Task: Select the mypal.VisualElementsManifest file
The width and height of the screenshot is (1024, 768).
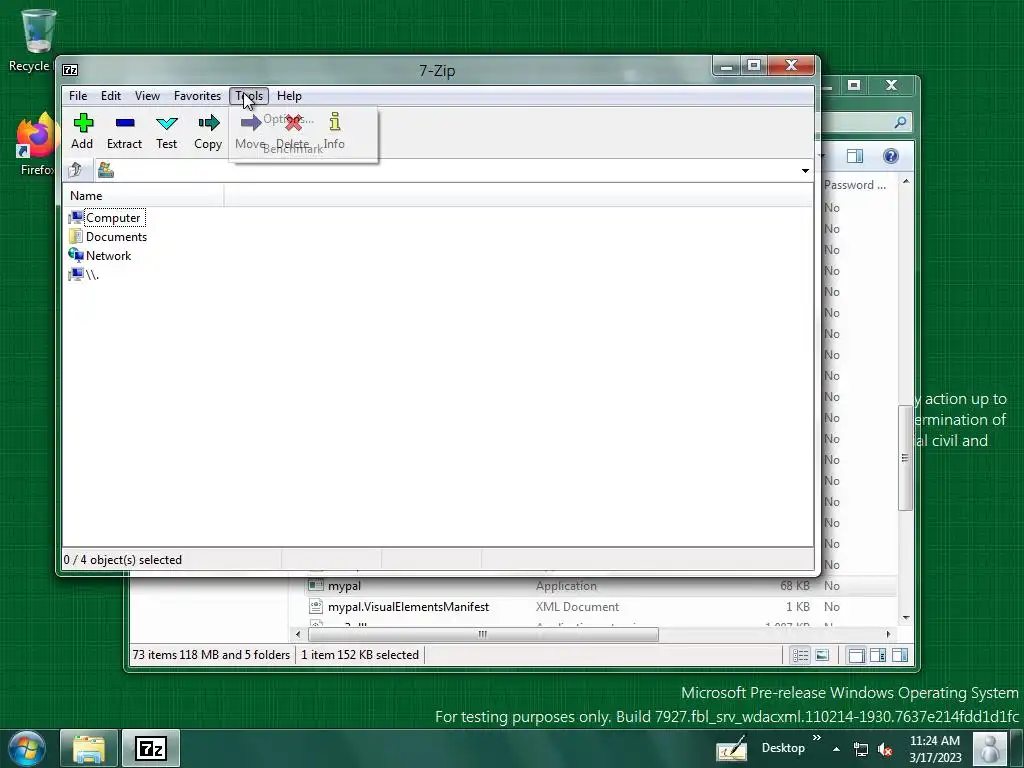Action: coord(408,607)
